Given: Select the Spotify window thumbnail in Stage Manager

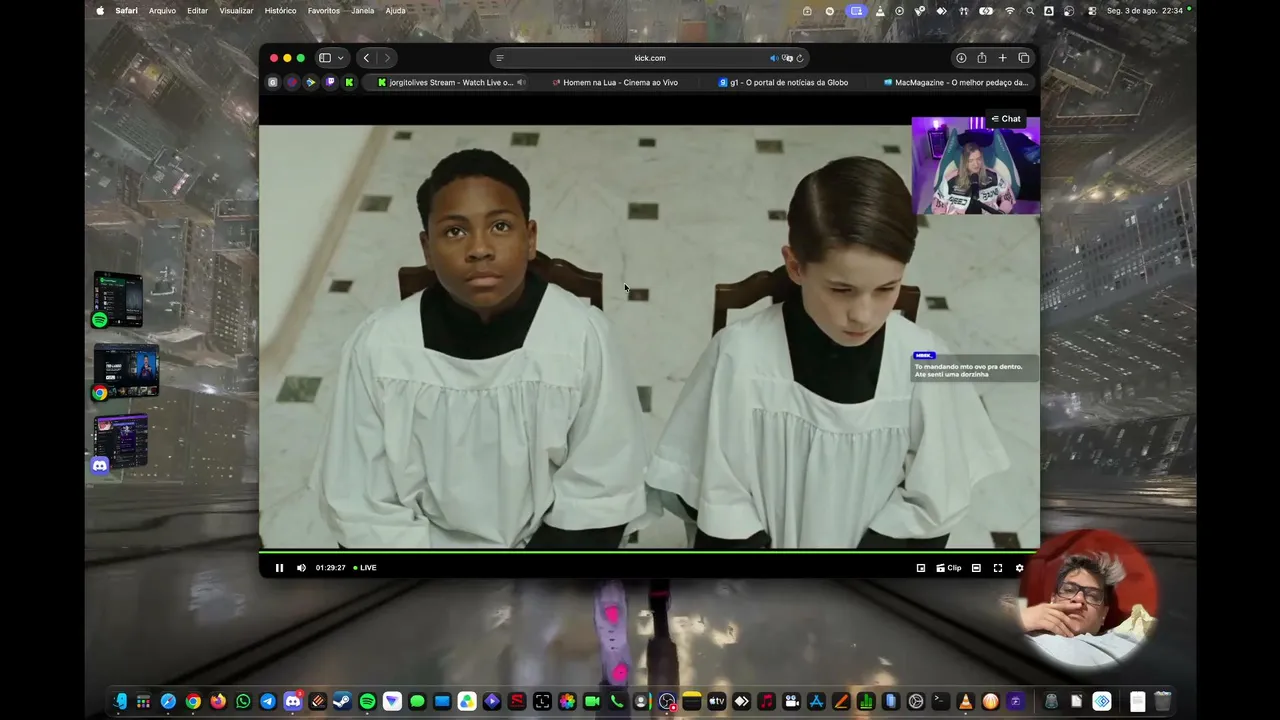Looking at the screenshot, I should (118, 299).
